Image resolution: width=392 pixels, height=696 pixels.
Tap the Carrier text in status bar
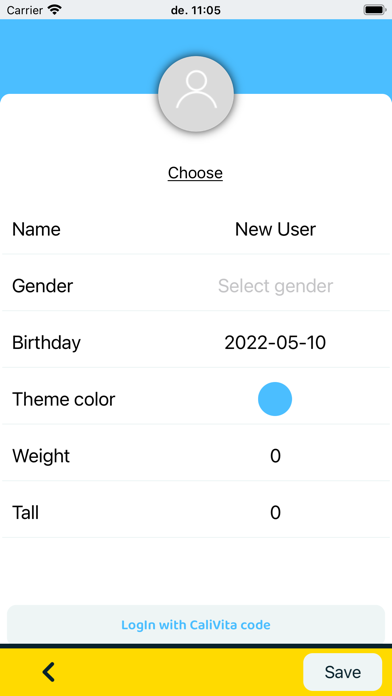(25, 10)
